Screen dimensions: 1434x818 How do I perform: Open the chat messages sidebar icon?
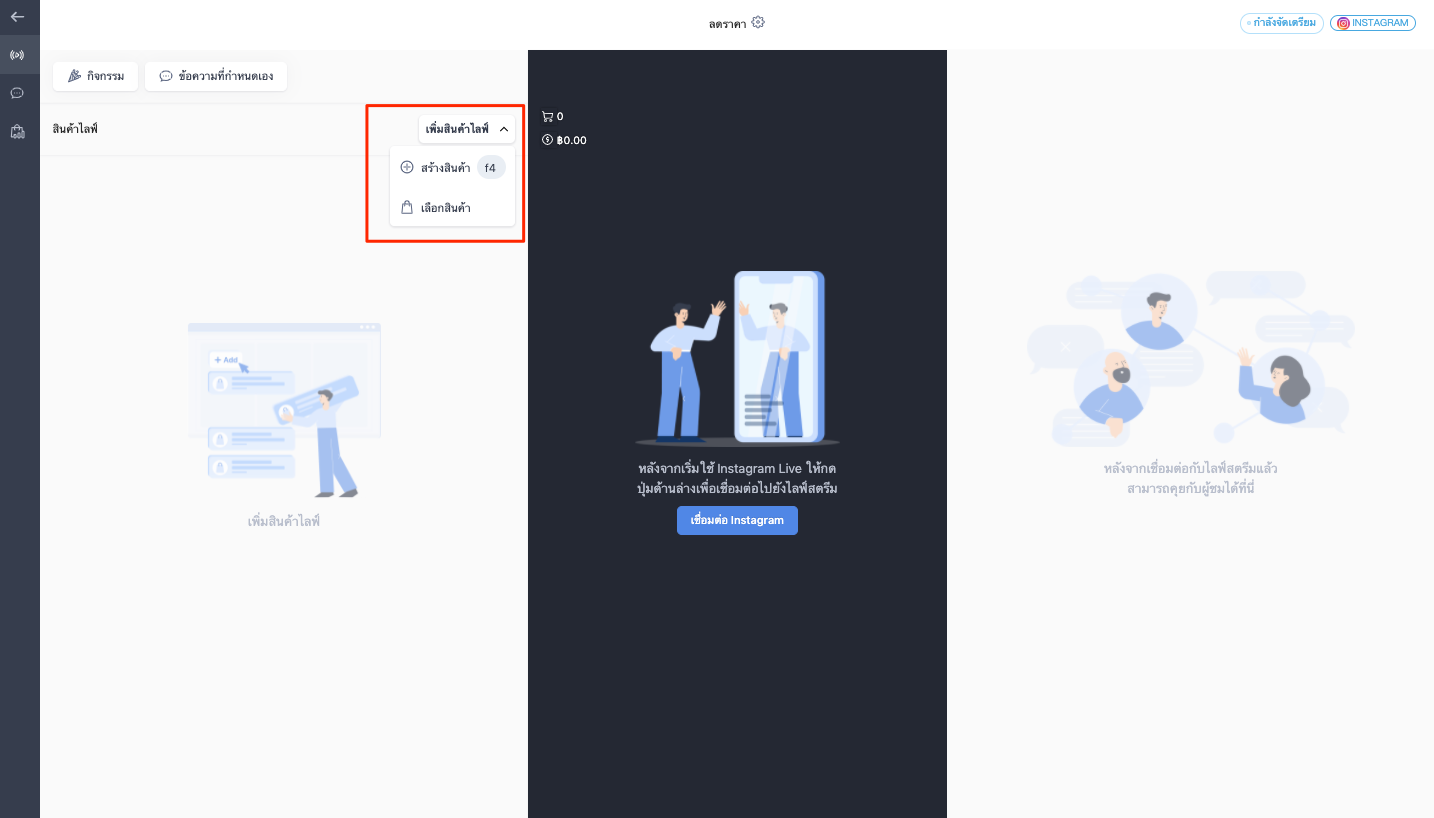(17, 93)
